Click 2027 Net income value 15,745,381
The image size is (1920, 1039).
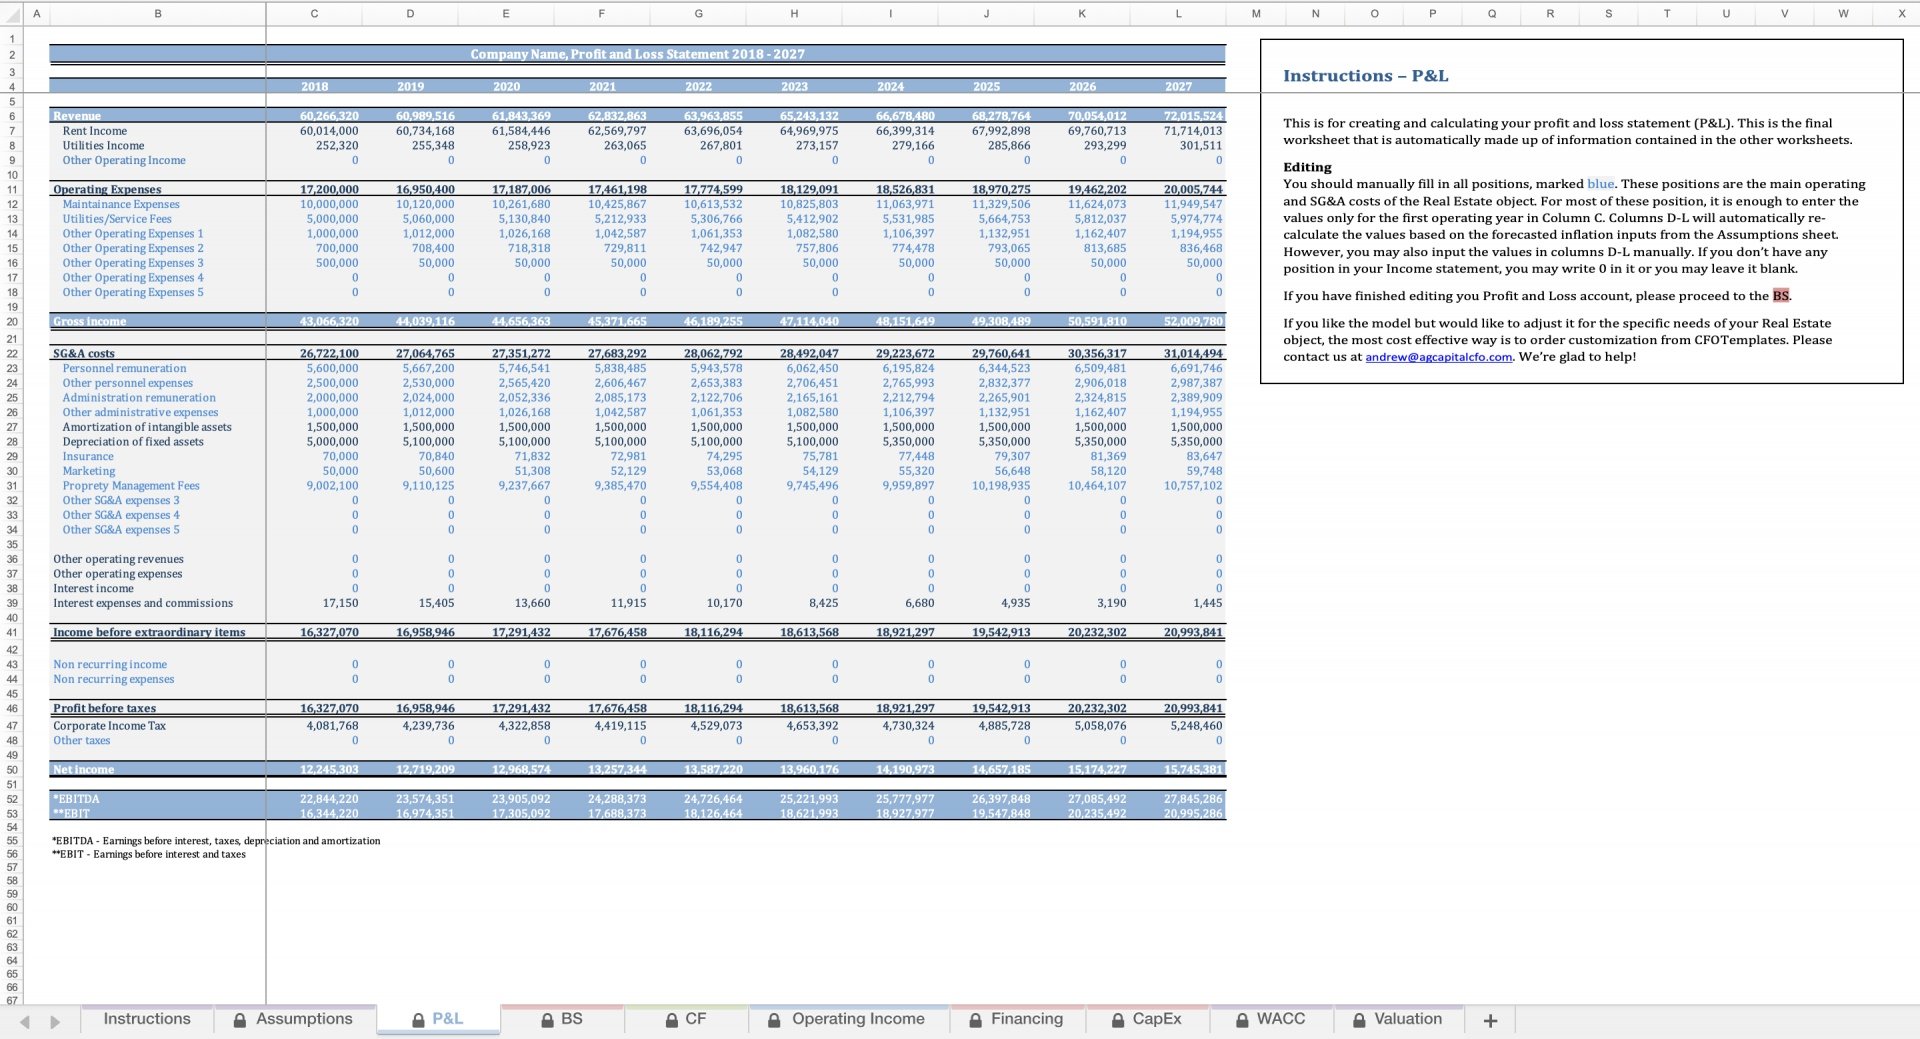(x=1193, y=769)
